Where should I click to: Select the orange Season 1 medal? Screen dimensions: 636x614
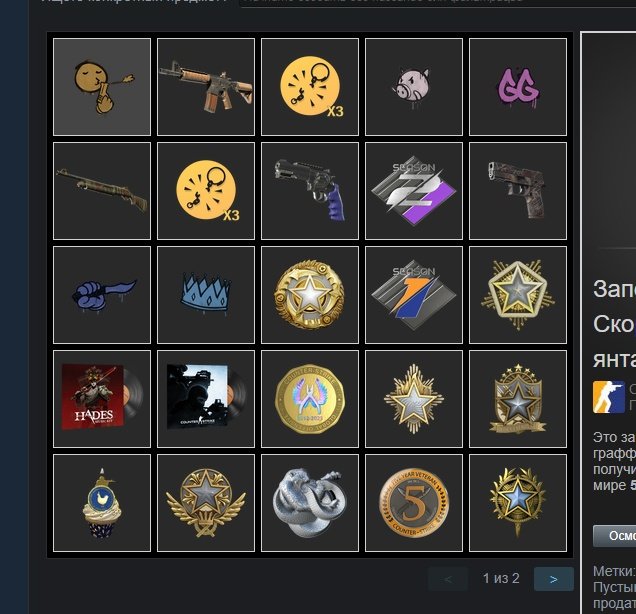point(414,295)
